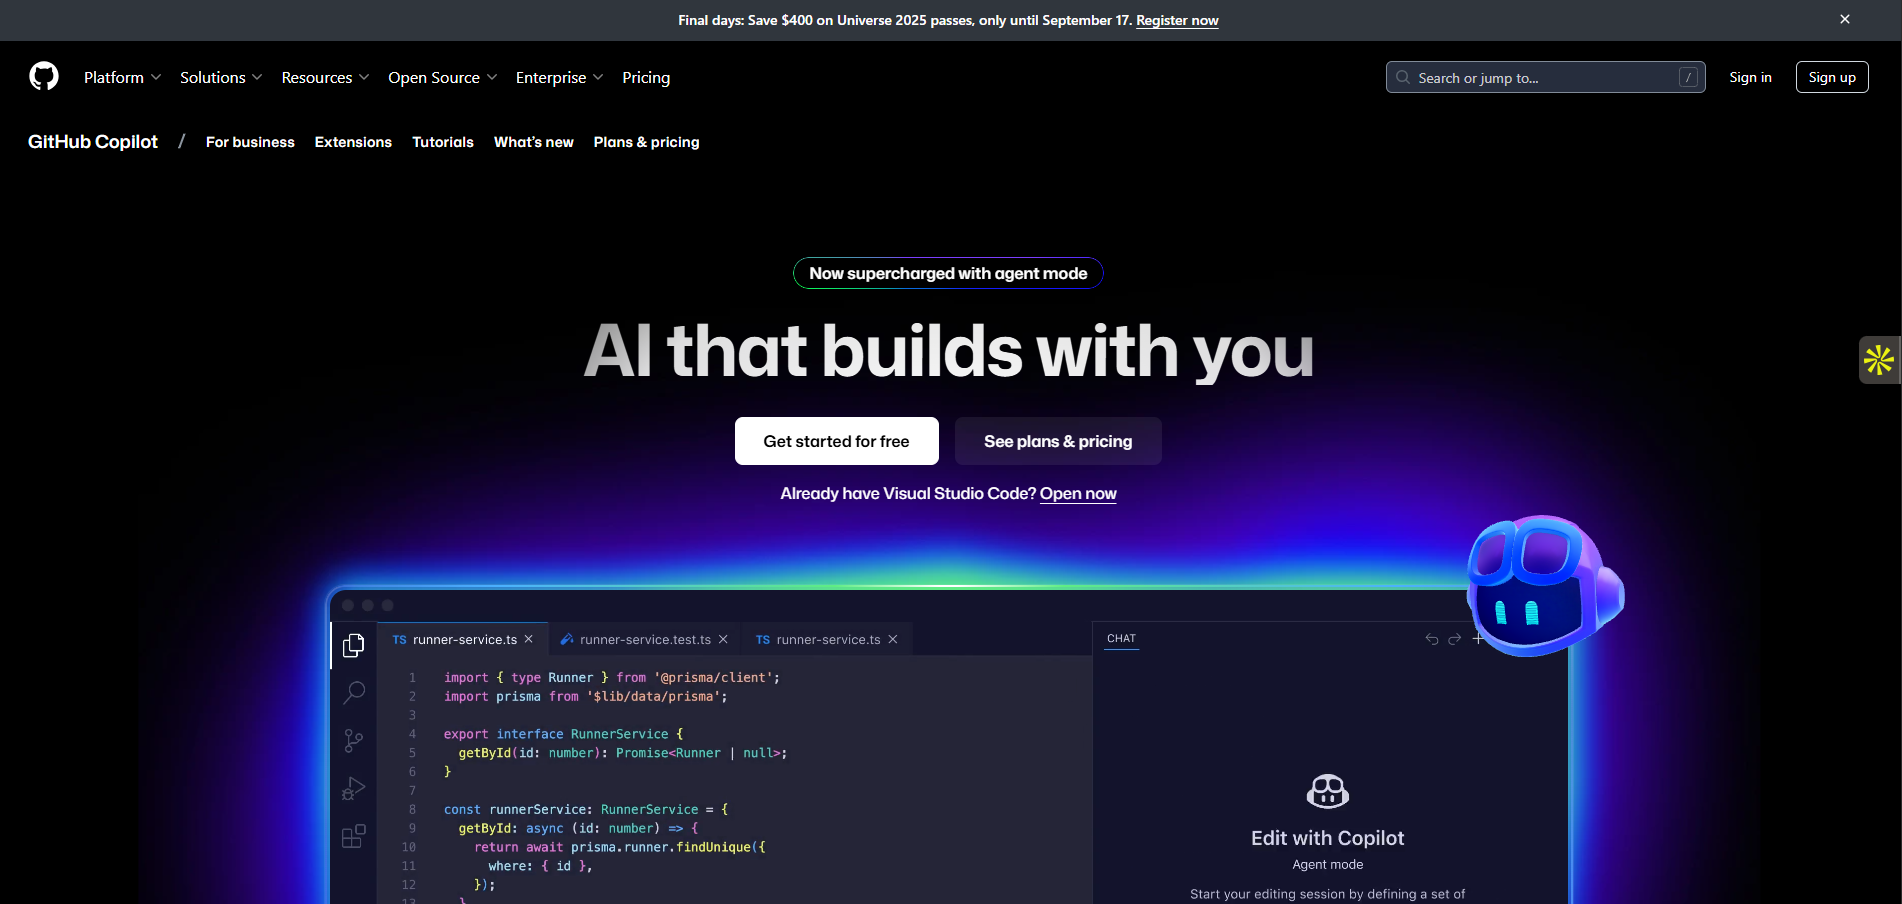Close the last runner-service.ts tab
This screenshot has width=1902, height=904.
[893, 639]
